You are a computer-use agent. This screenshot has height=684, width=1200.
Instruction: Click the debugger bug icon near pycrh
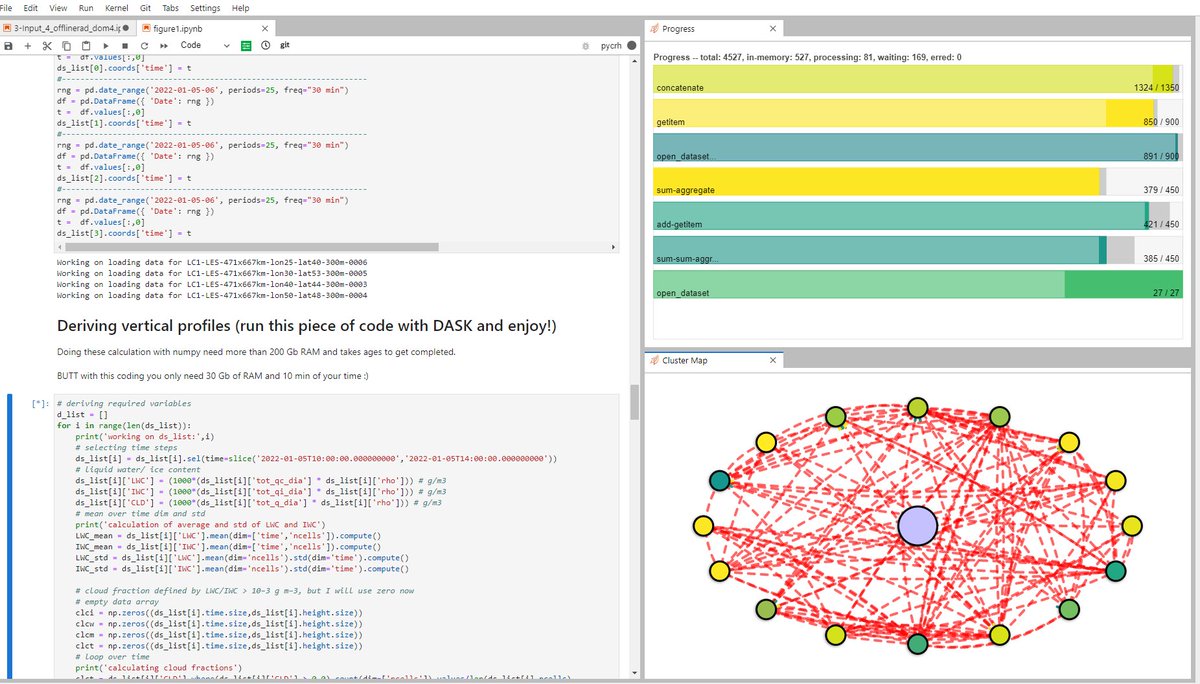click(x=584, y=46)
